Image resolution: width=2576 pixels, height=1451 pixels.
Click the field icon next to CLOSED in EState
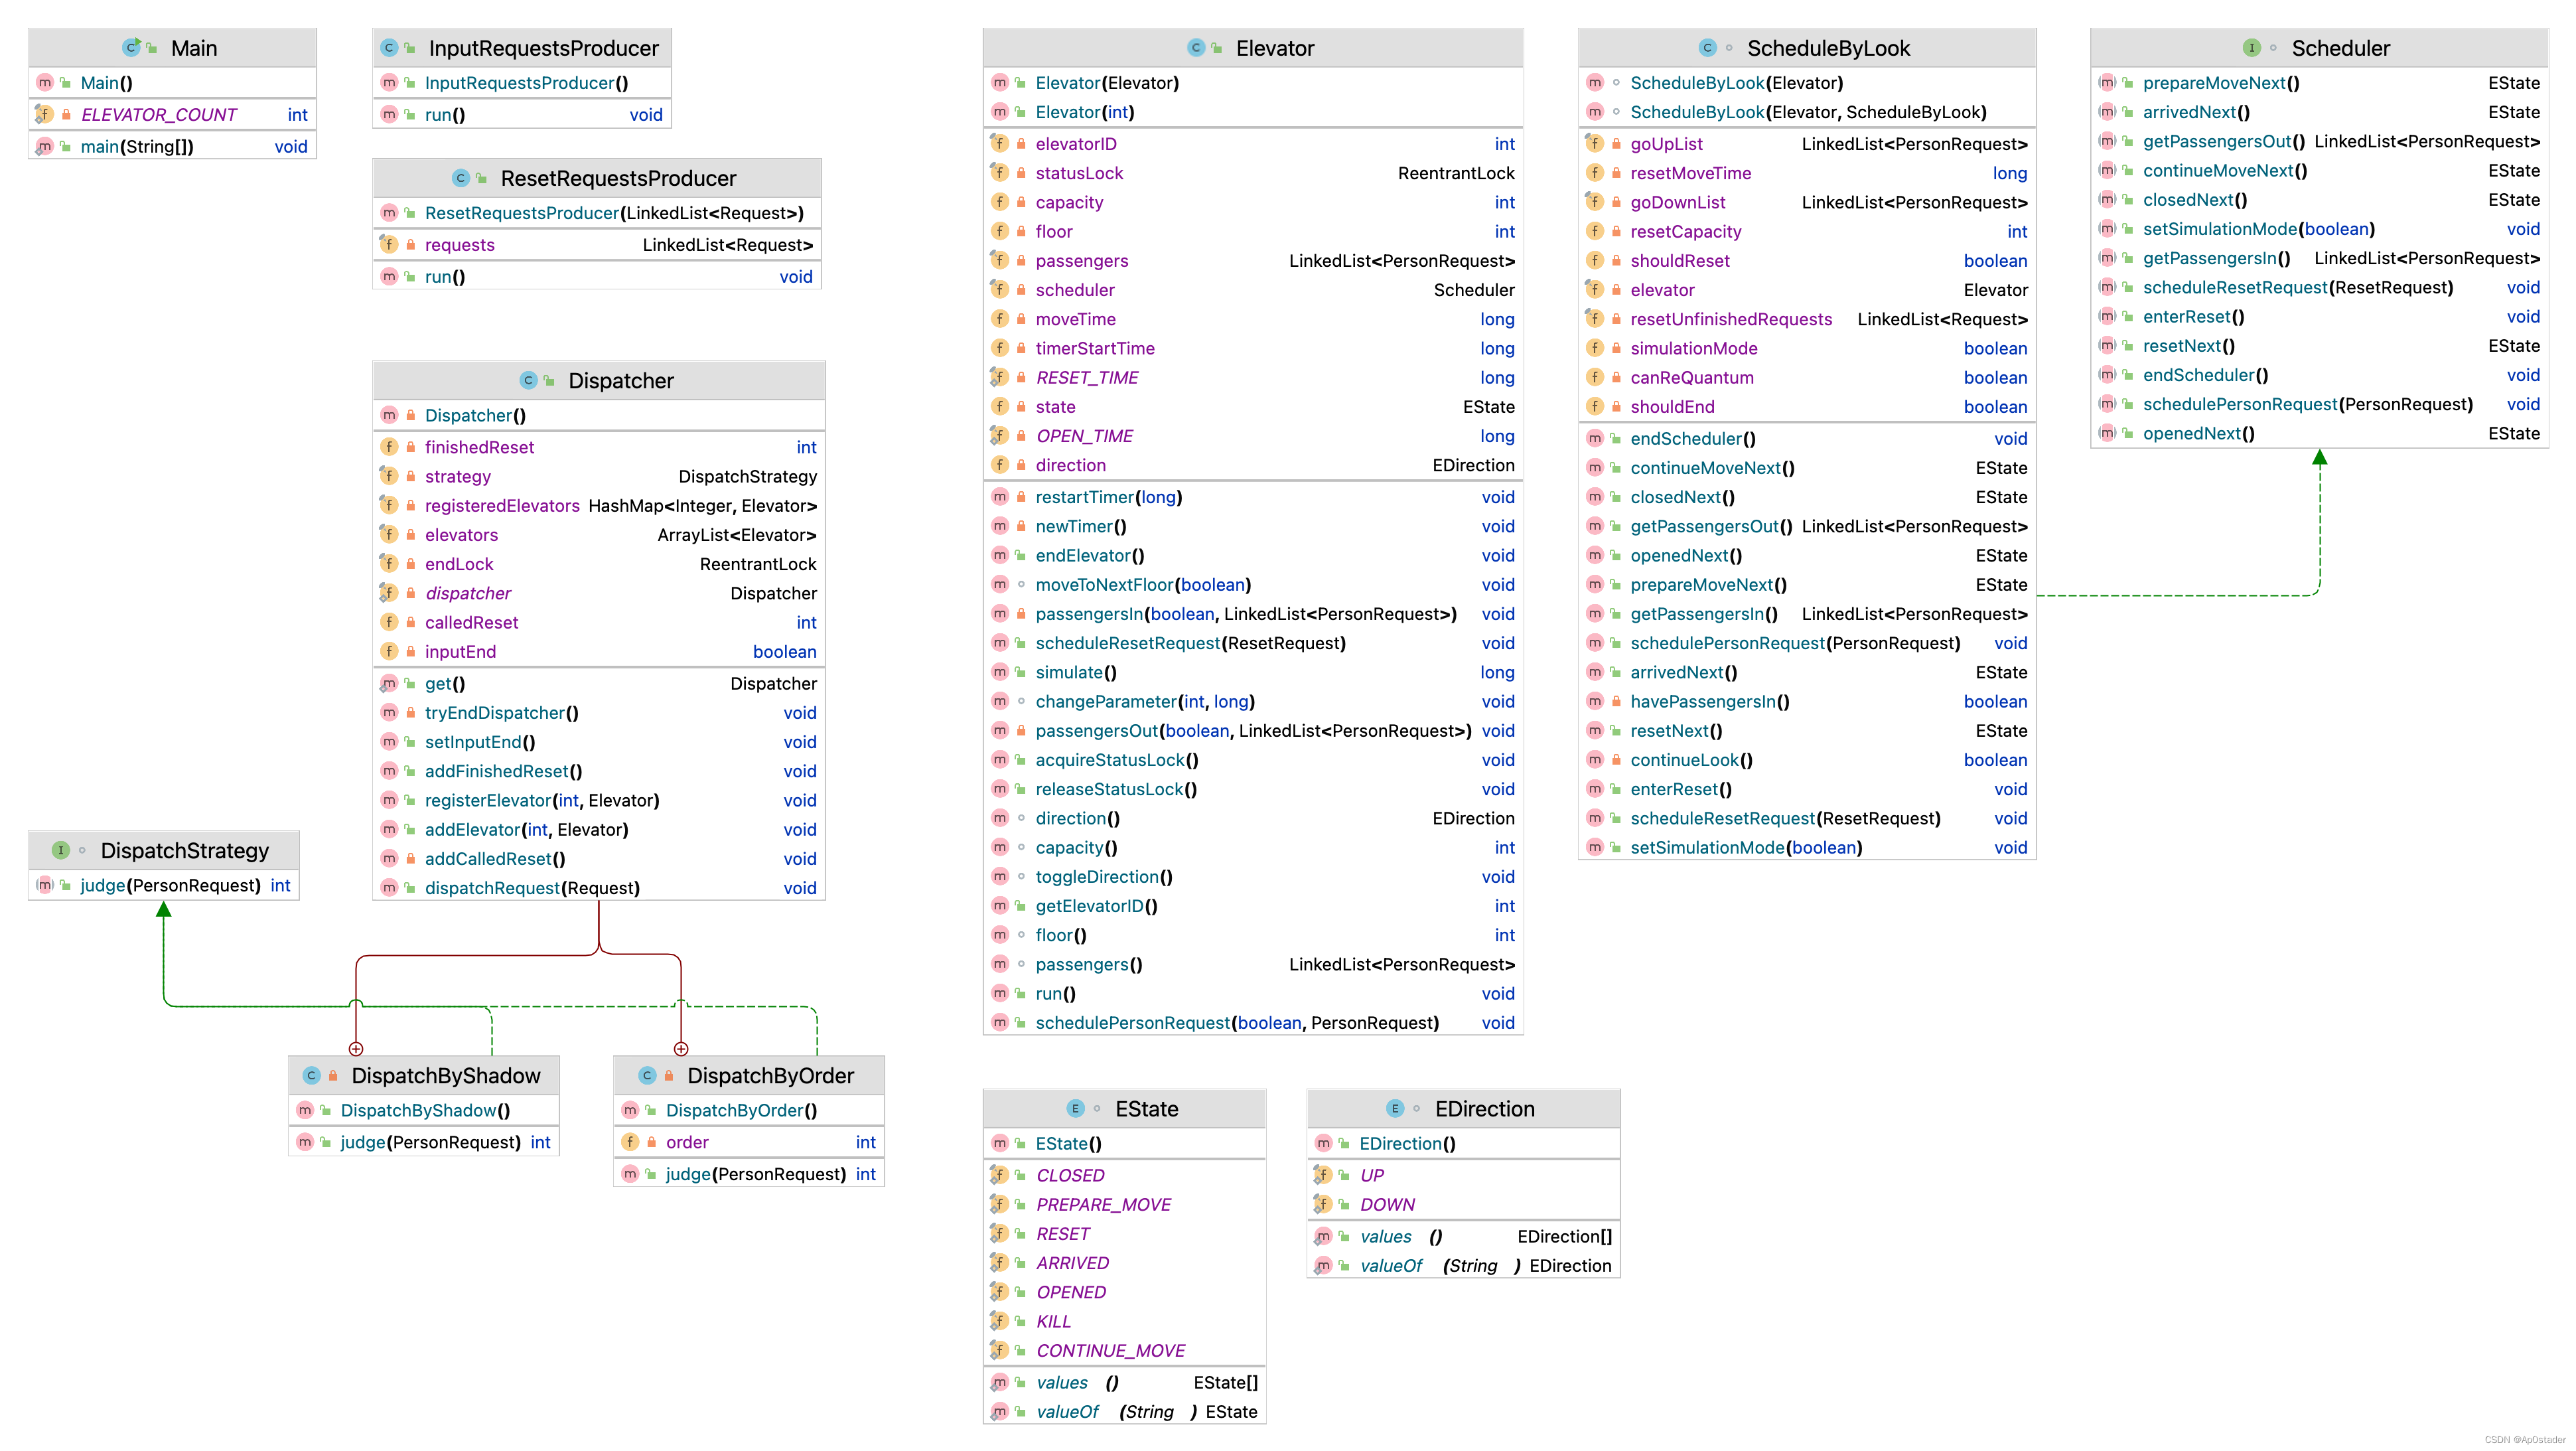[999, 1175]
